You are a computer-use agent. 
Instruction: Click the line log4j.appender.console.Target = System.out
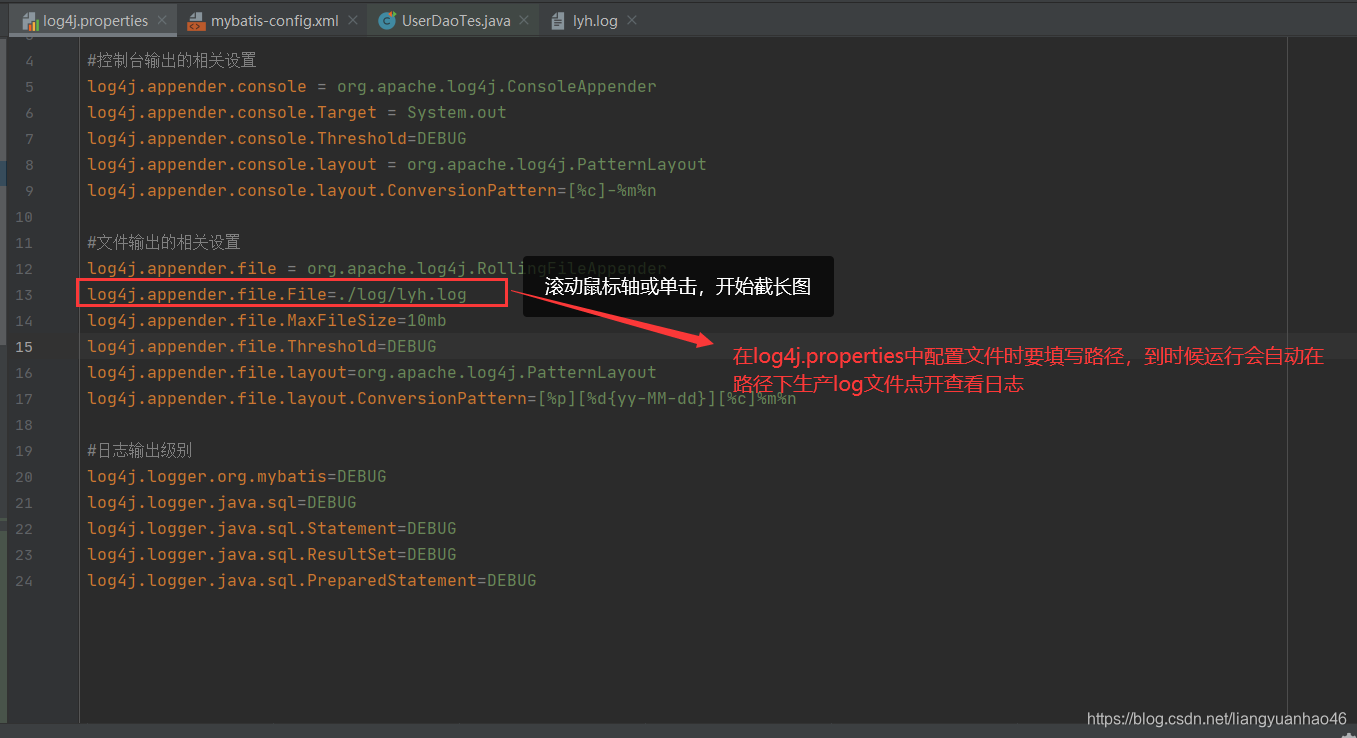(x=297, y=113)
